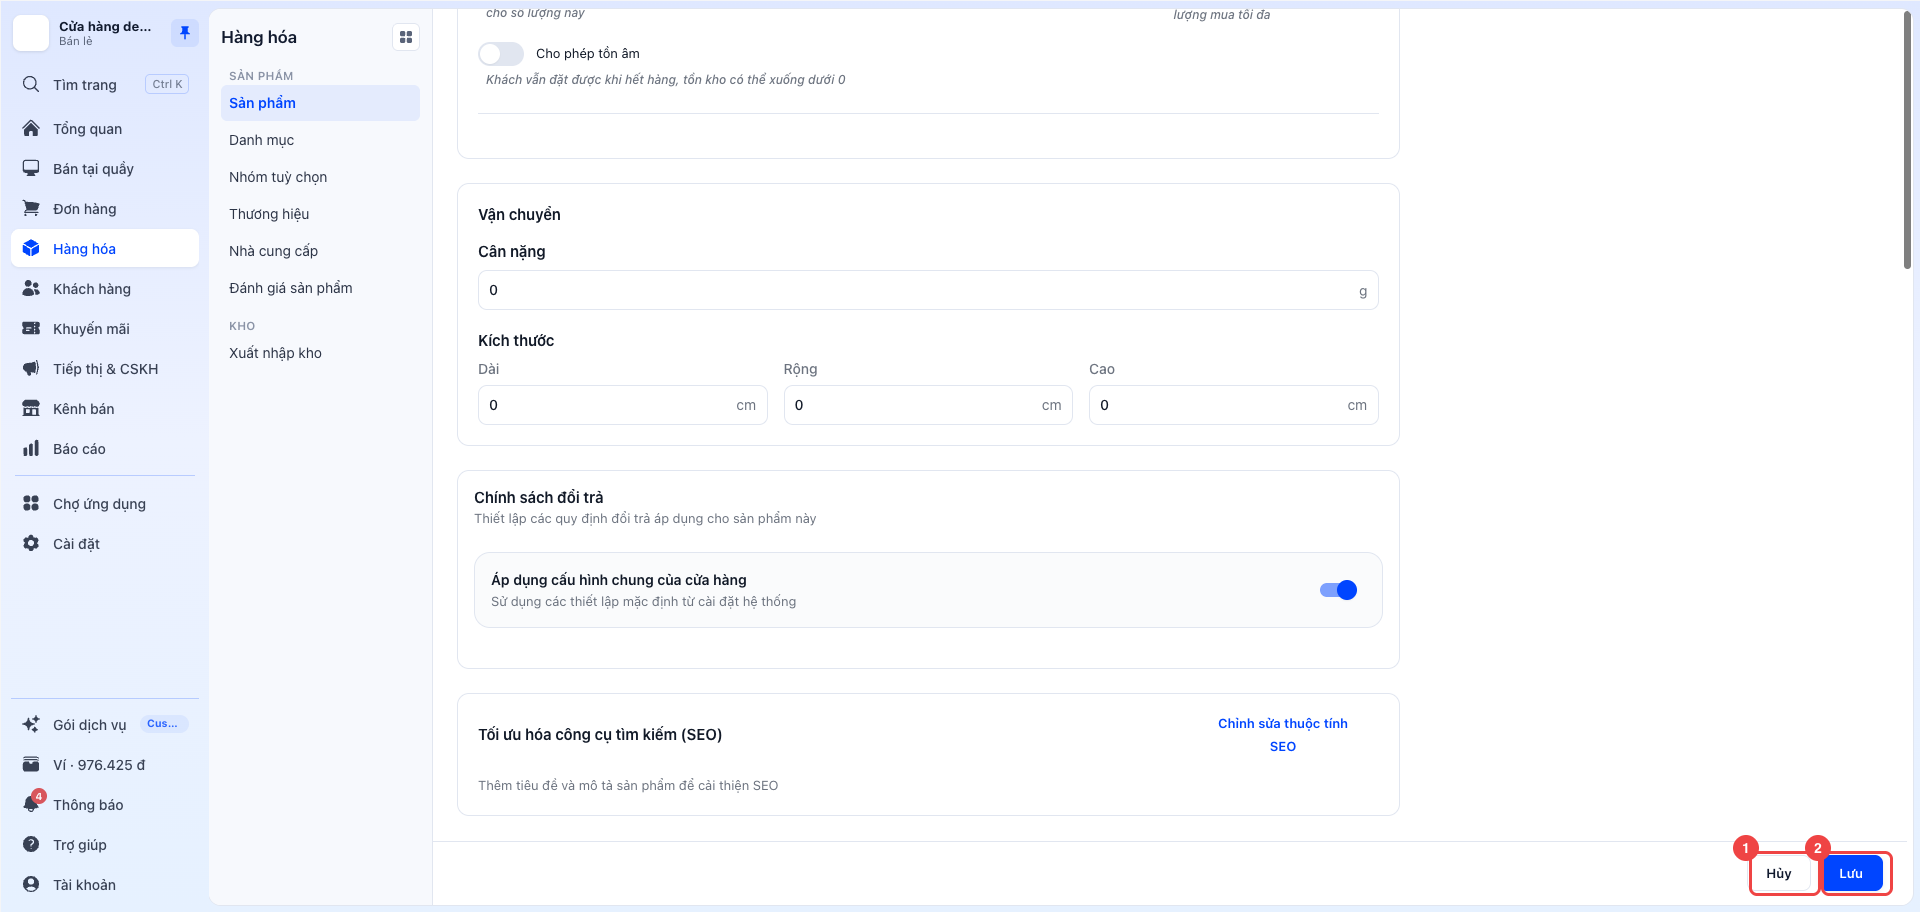The width and height of the screenshot is (1920, 912).
Task: Open the grid layout icon beside Hàng hóa
Action: coord(406,37)
